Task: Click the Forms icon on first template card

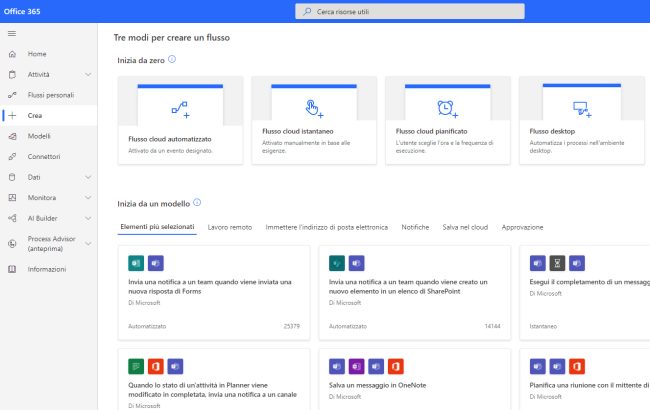Action: pyautogui.click(x=136, y=263)
